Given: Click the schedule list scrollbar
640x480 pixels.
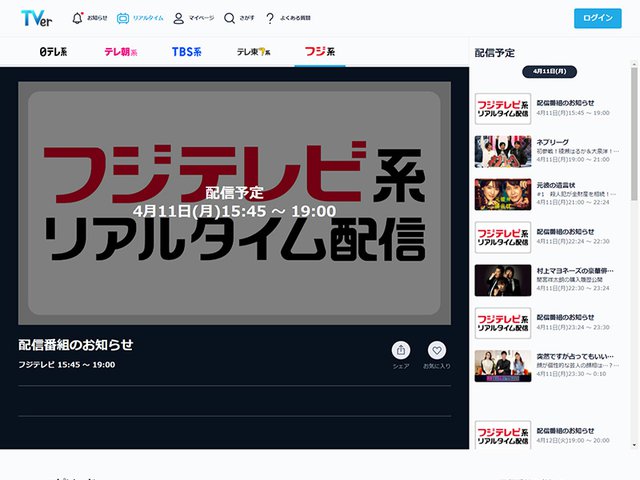Looking at the screenshot, I should 634,150.
